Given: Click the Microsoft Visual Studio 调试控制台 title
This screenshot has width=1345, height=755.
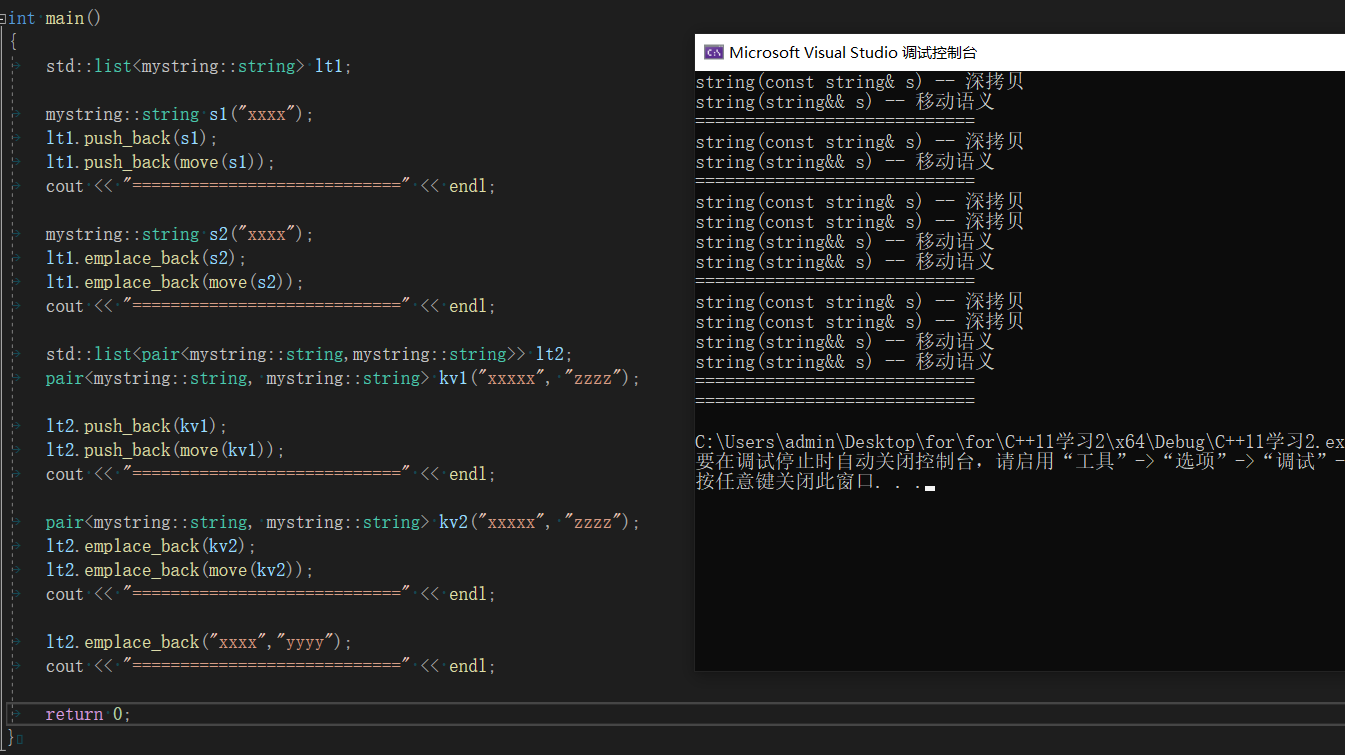Looking at the screenshot, I should 853,53.
